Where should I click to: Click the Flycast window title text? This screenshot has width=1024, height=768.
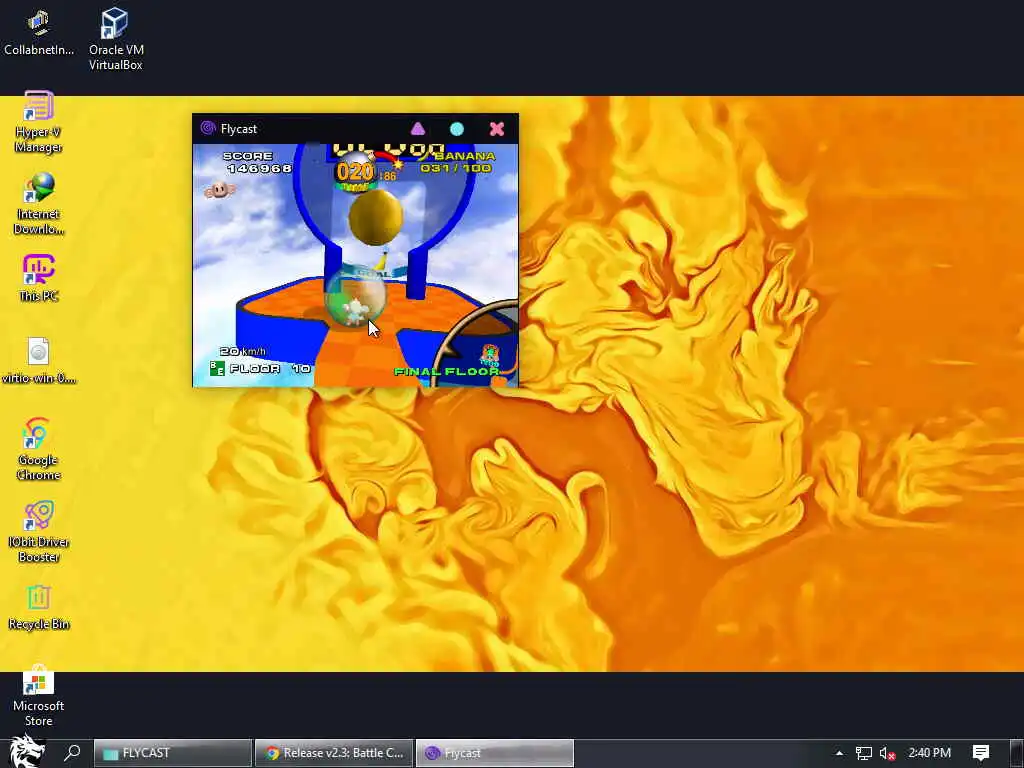click(x=238, y=129)
